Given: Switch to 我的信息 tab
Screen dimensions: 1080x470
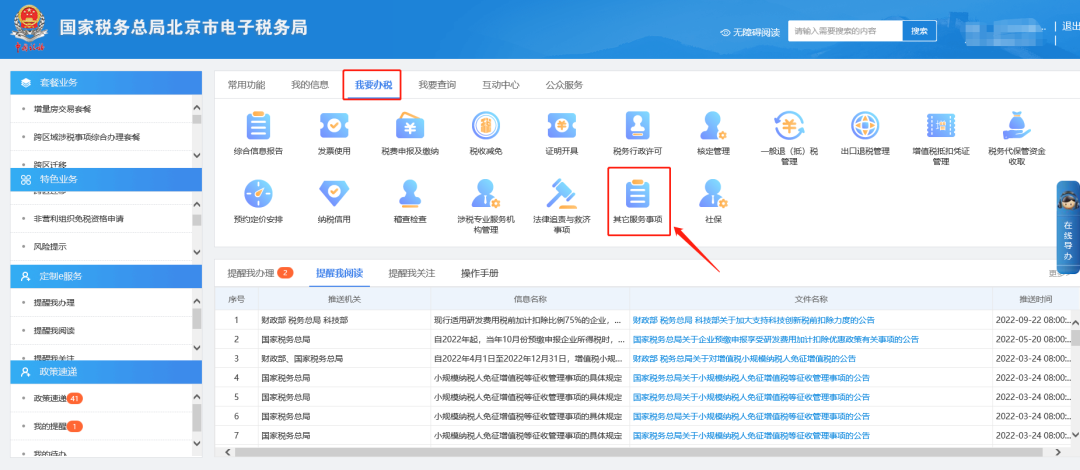Looking at the screenshot, I should (x=309, y=85).
